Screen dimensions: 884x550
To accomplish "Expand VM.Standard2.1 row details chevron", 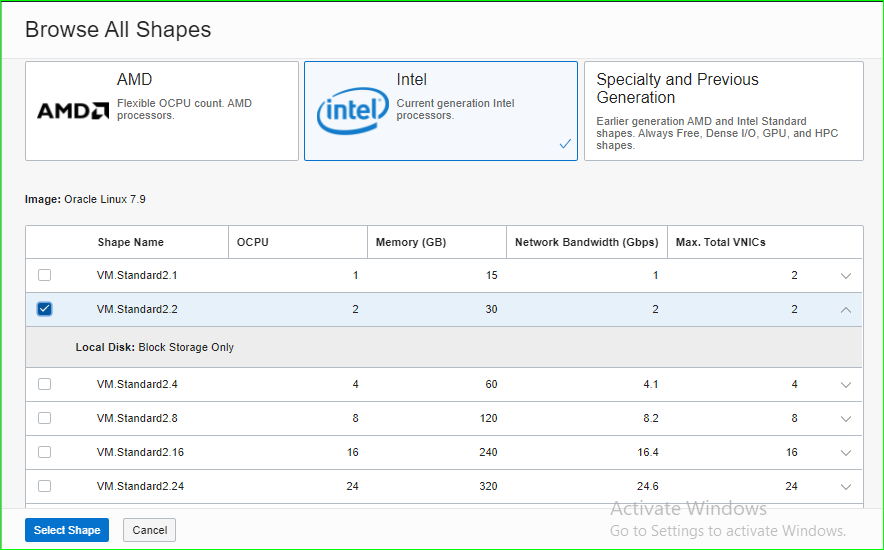I will [846, 276].
